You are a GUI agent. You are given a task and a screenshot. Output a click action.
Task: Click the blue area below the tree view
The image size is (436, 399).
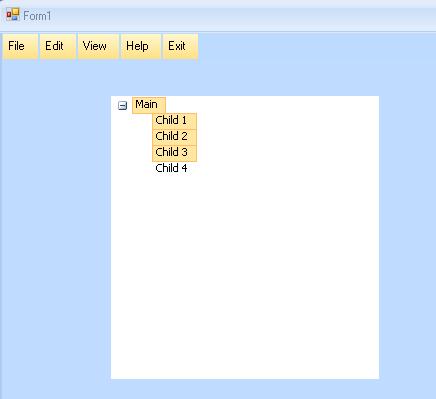(245, 389)
